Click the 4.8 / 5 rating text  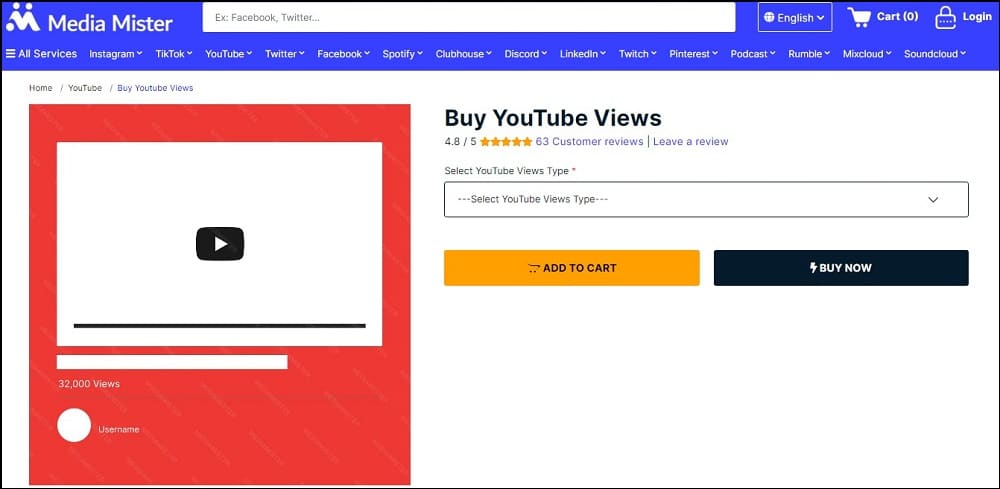click(460, 142)
